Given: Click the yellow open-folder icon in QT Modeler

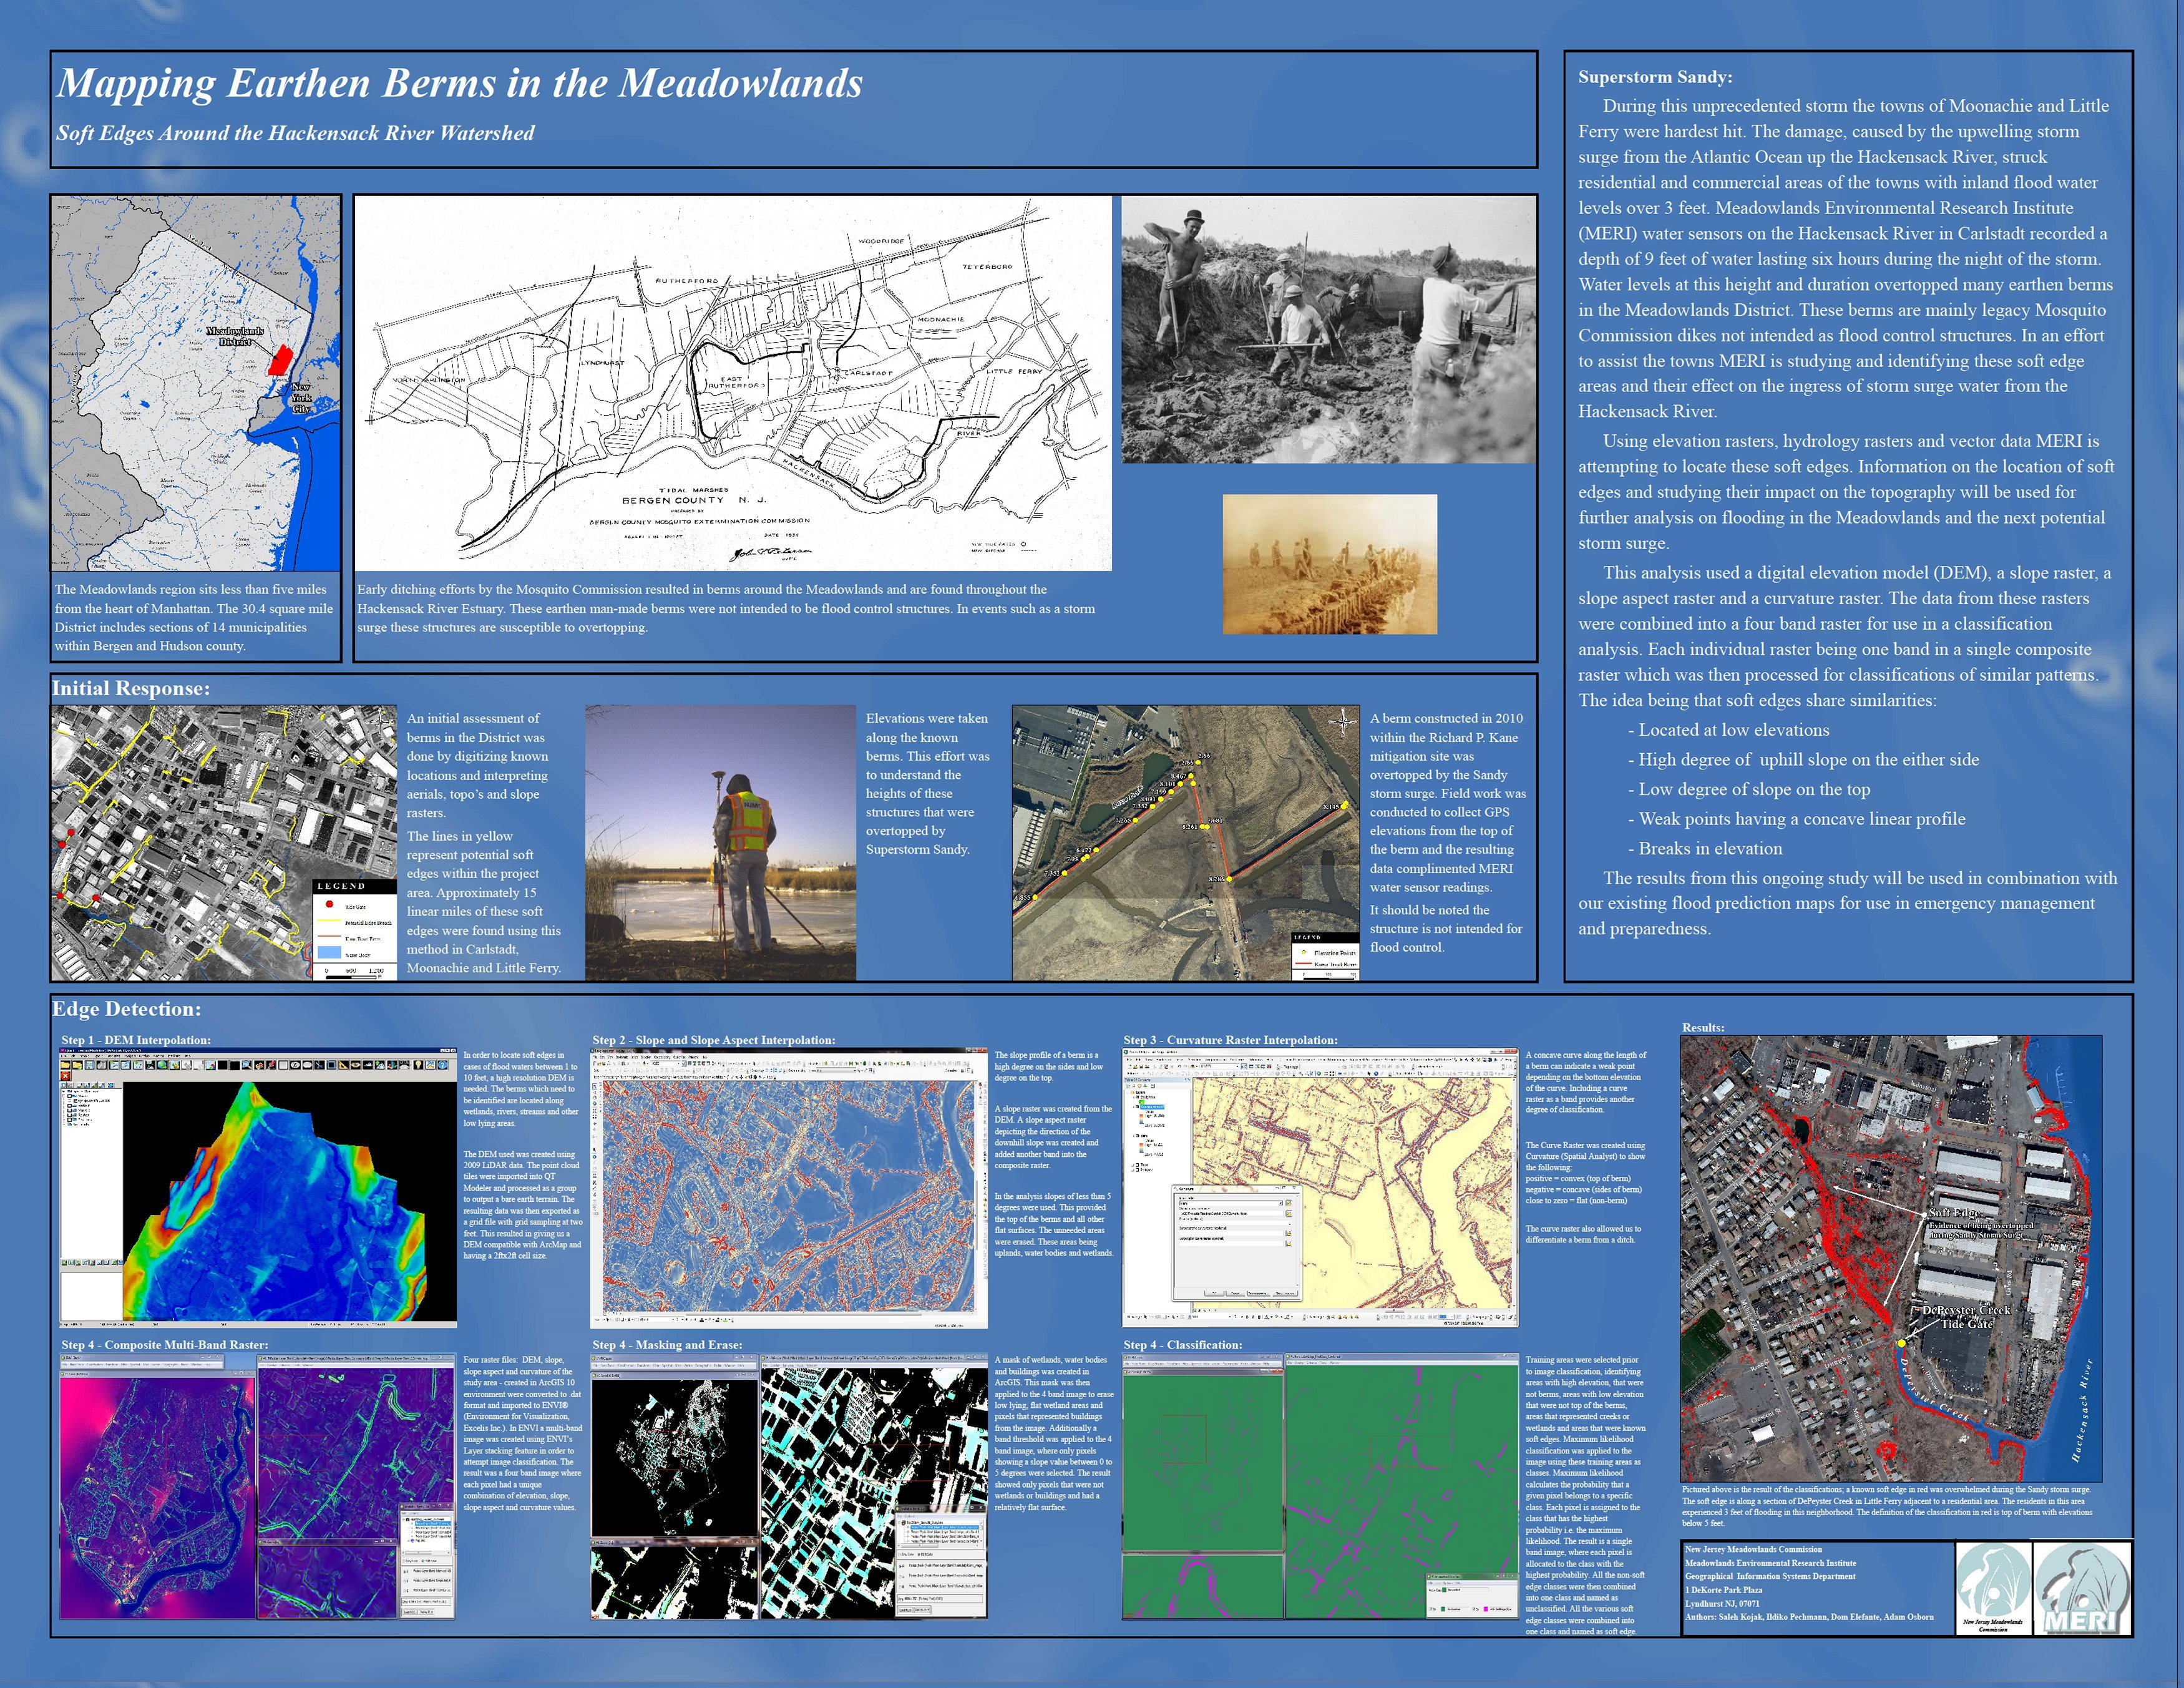Looking at the screenshot, I should click(65, 1065).
